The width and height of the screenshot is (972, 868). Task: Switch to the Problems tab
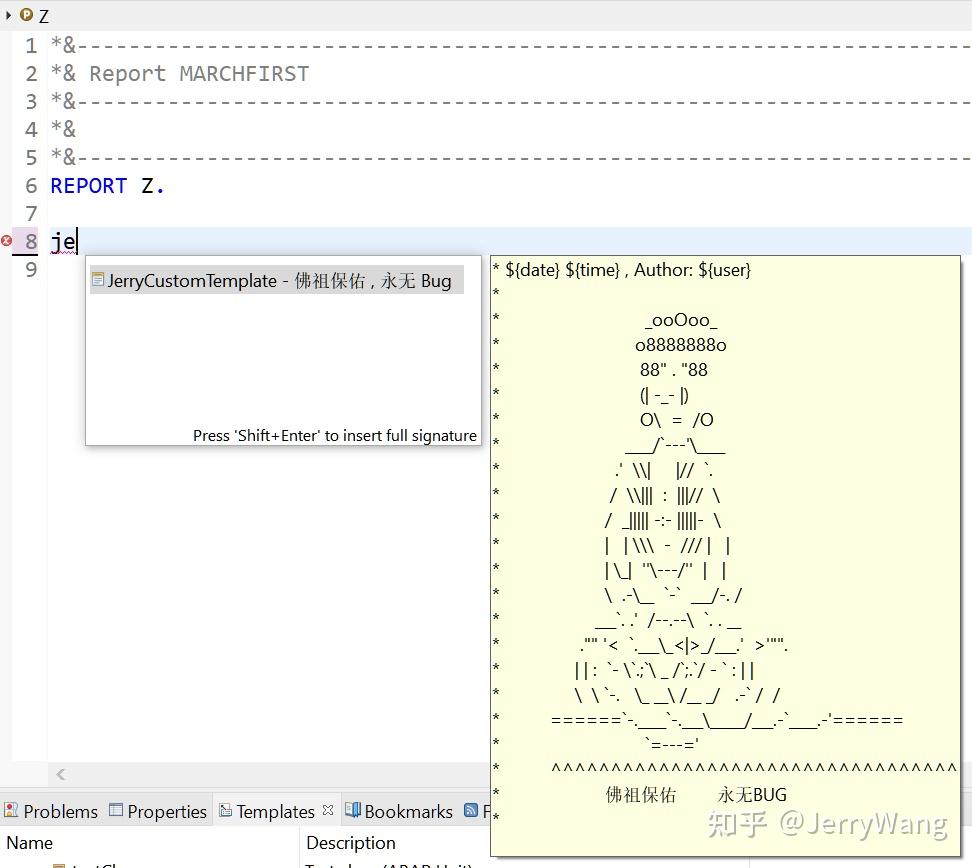click(60, 811)
